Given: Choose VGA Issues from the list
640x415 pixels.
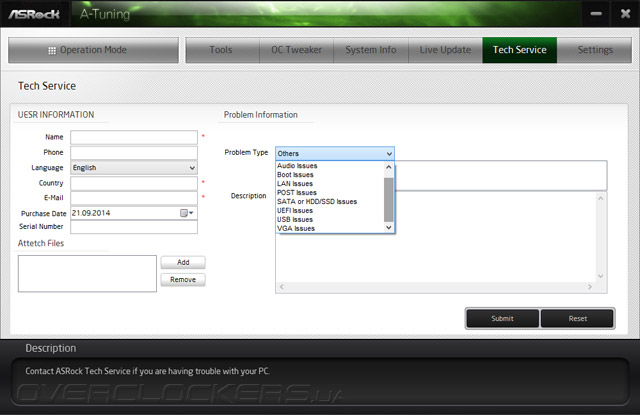Looking at the screenshot, I should pos(330,229).
